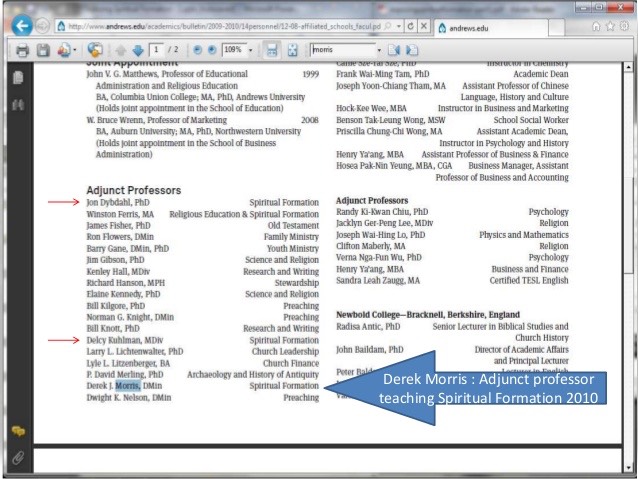Click the Save a copy floppy icon
Image resolution: width=638 pixels, height=479 pixels.
(43, 50)
